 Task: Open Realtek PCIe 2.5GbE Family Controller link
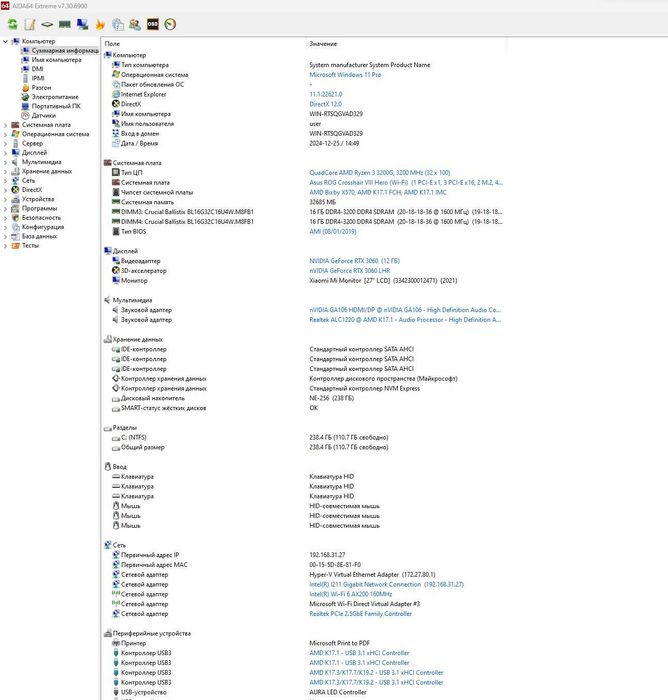360,614
